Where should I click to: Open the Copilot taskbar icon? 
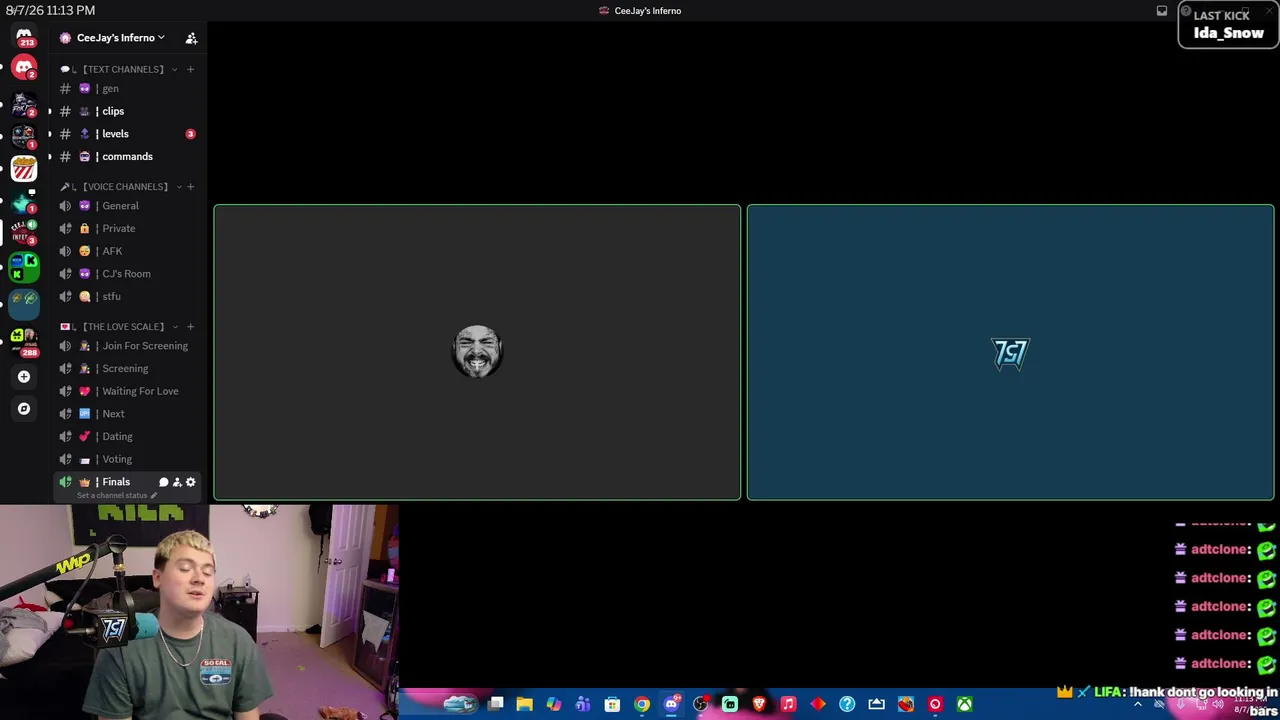tap(553, 705)
